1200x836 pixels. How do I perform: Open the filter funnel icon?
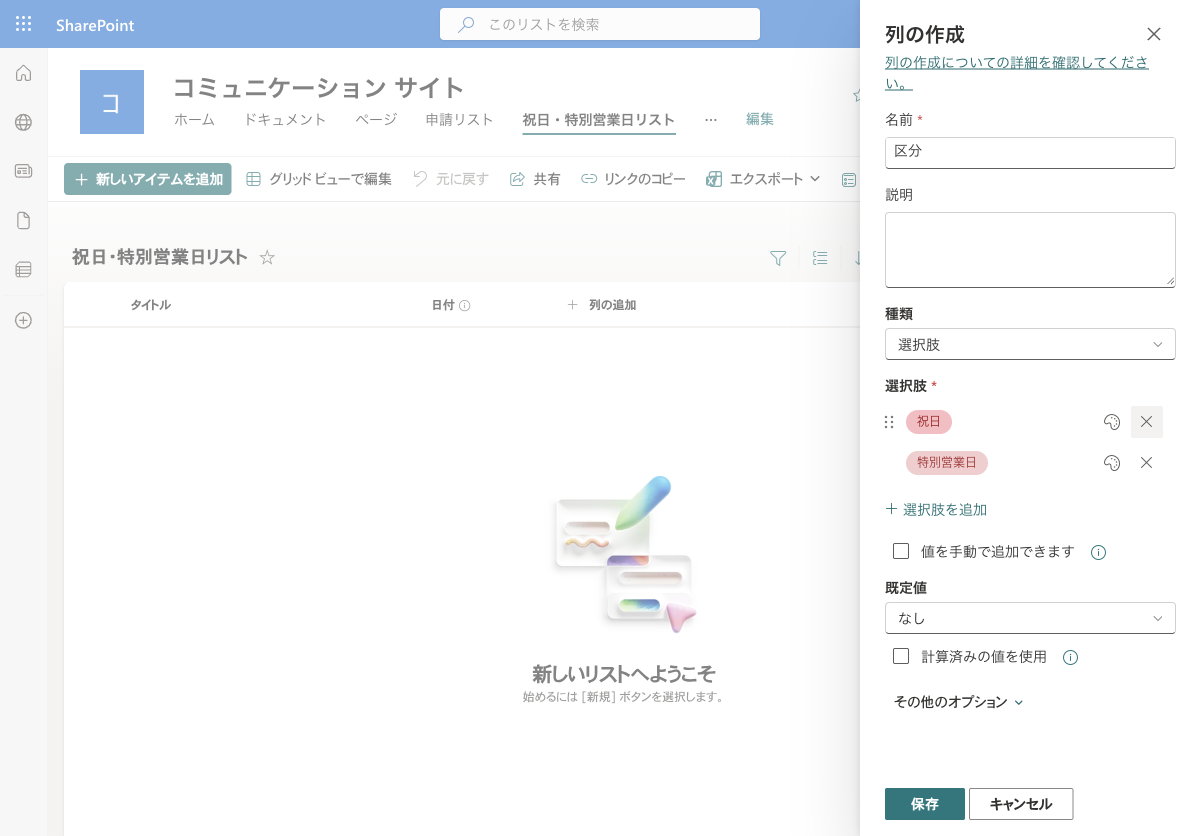pyautogui.click(x=778, y=258)
